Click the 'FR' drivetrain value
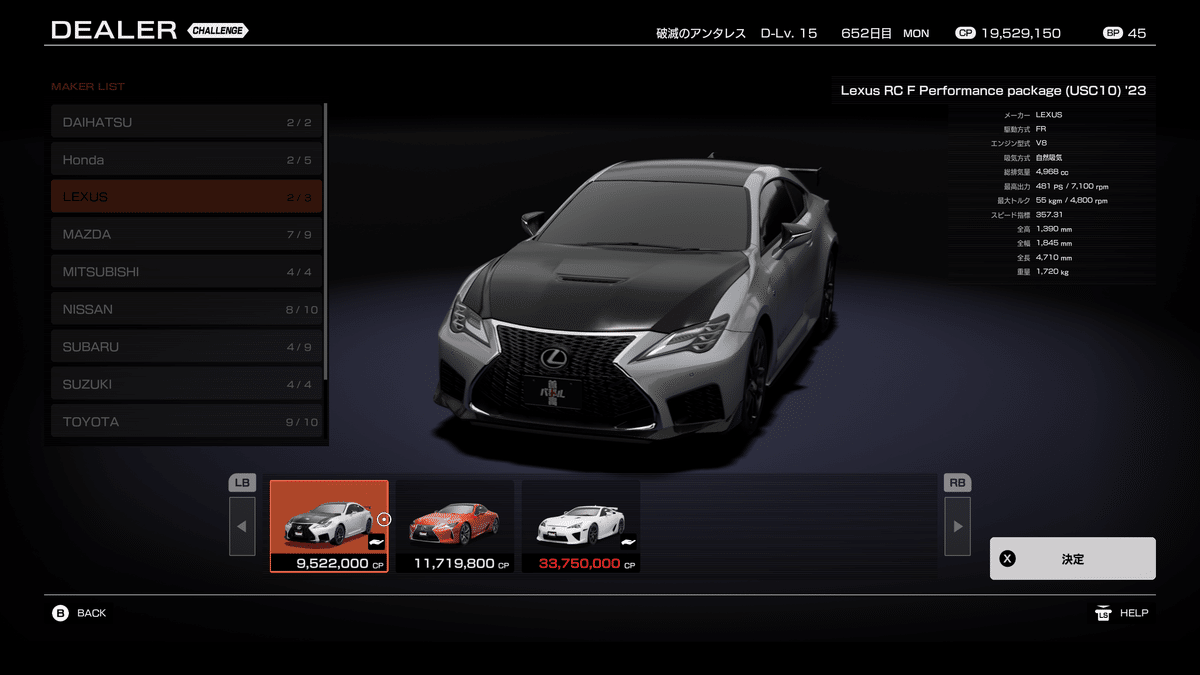Viewport: 1200px width, 675px height. click(1041, 129)
